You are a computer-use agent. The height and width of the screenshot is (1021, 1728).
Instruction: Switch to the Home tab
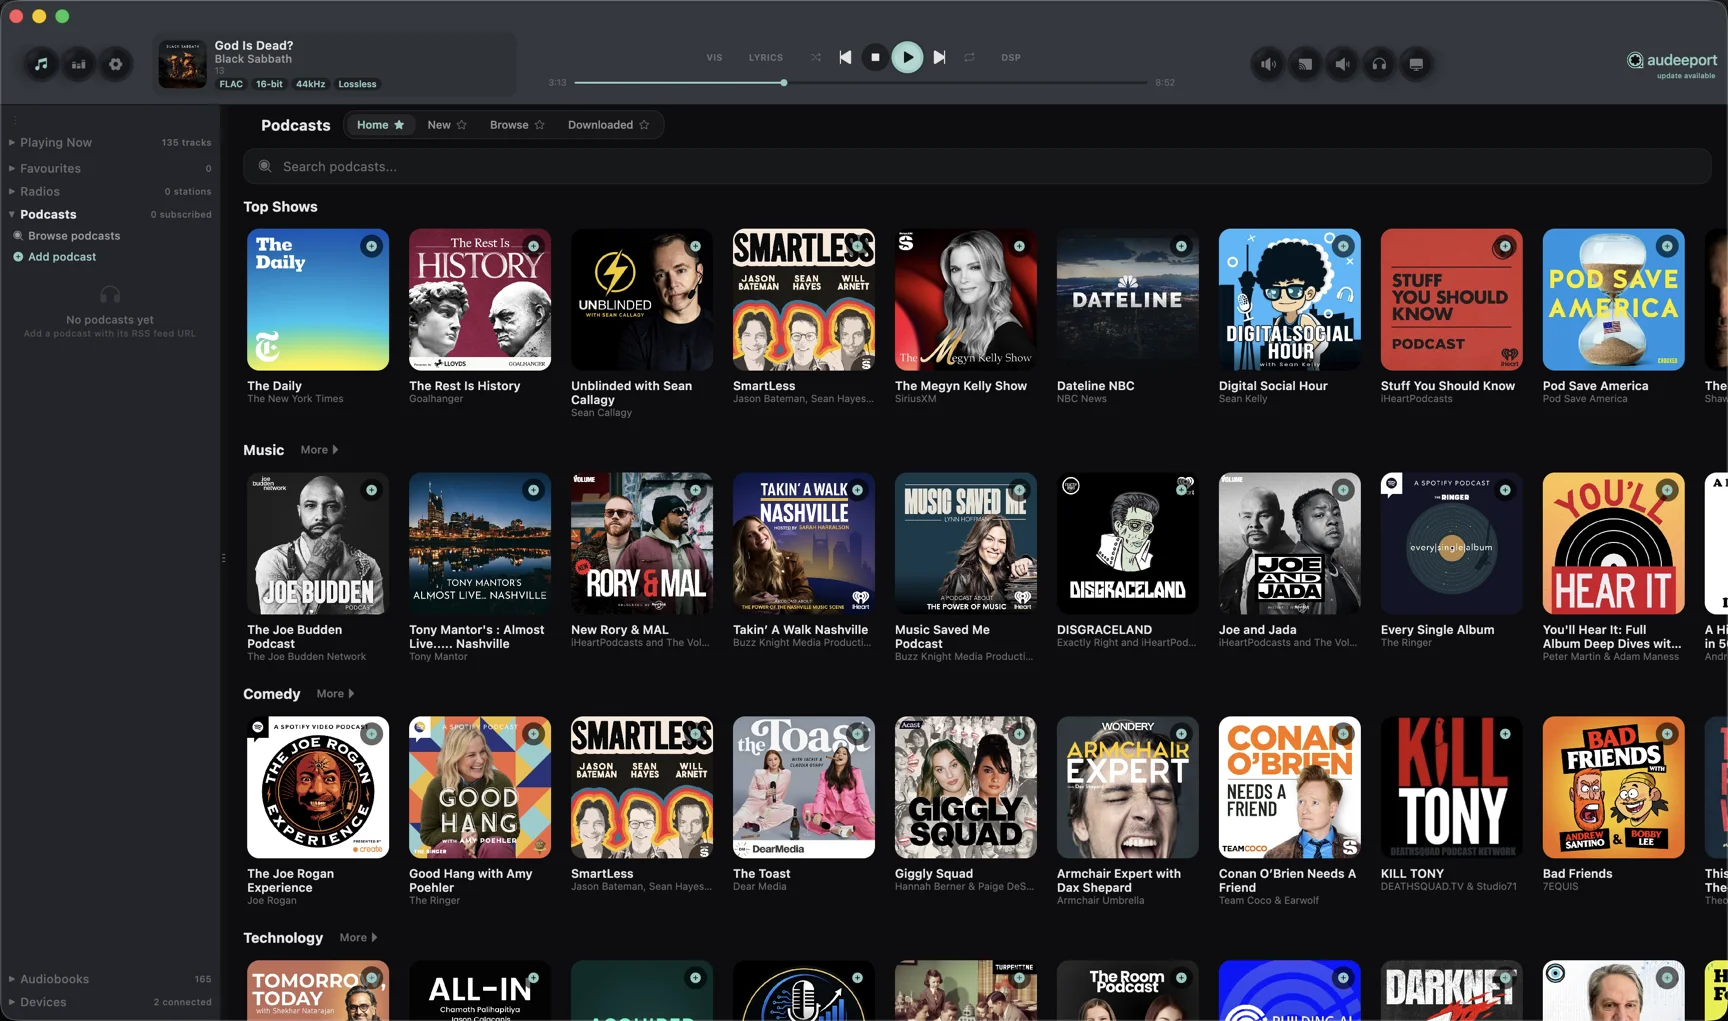[x=372, y=125]
